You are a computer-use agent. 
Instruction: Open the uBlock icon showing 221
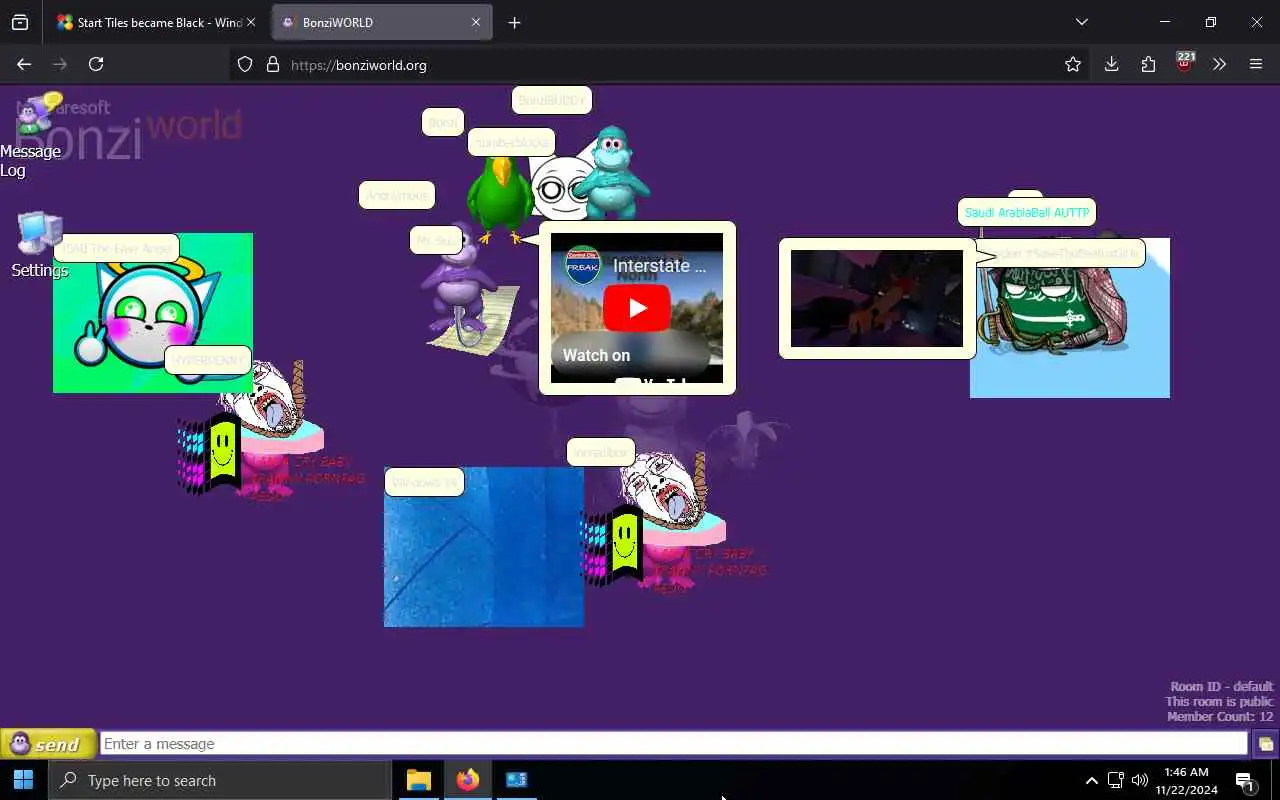(x=1185, y=63)
